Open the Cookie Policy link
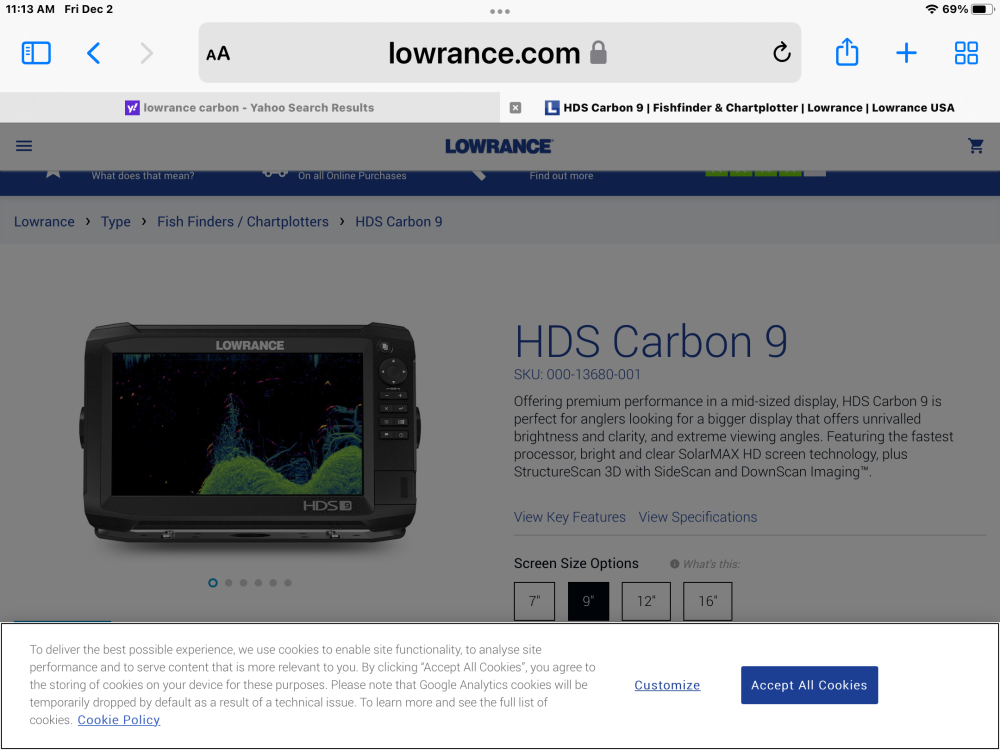 pos(119,720)
